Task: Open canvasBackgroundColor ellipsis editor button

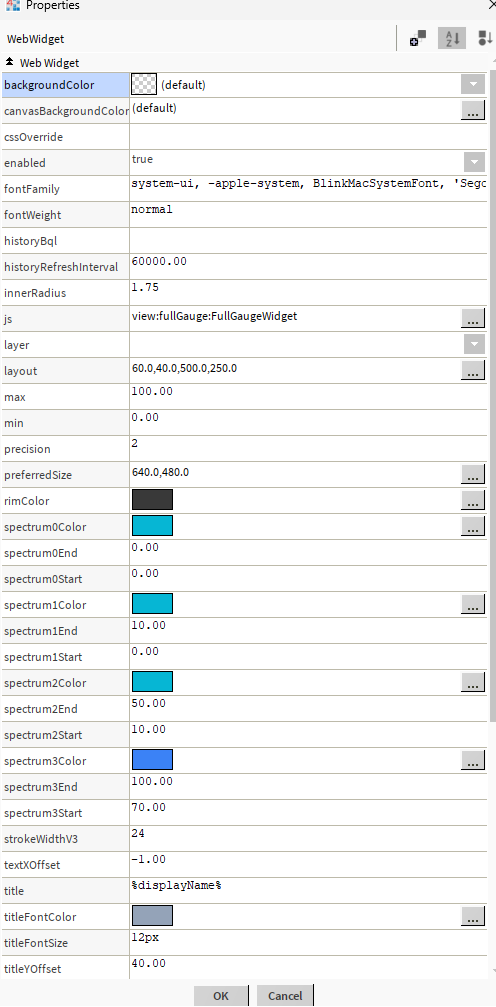Action: click(x=472, y=110)
